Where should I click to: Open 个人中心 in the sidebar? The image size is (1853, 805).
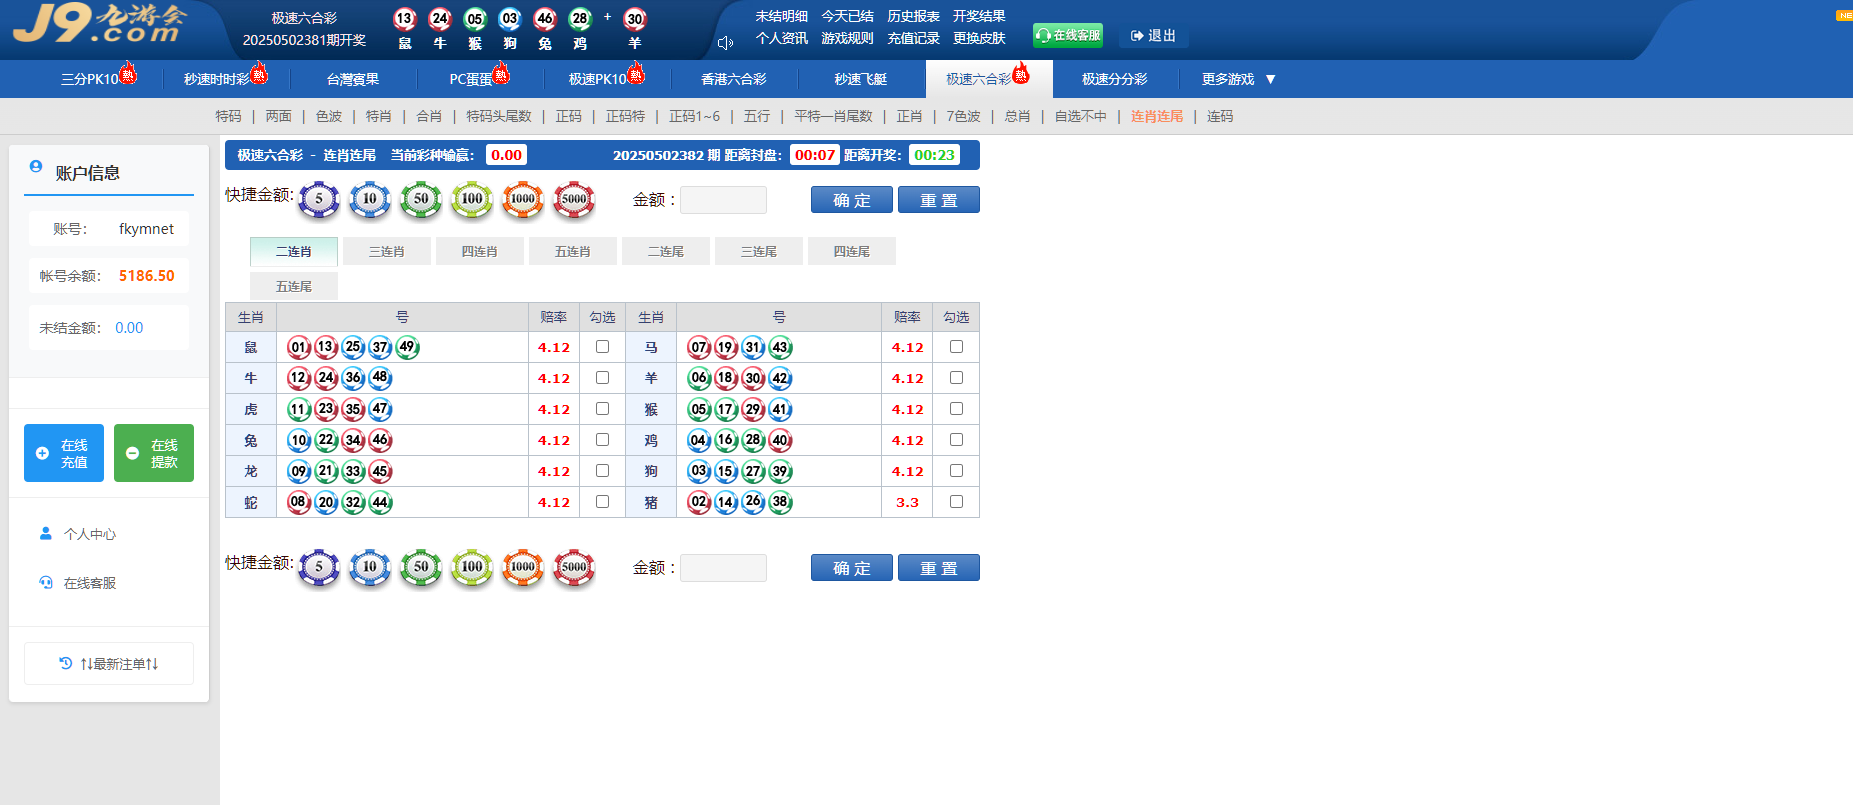click(89, 534)
